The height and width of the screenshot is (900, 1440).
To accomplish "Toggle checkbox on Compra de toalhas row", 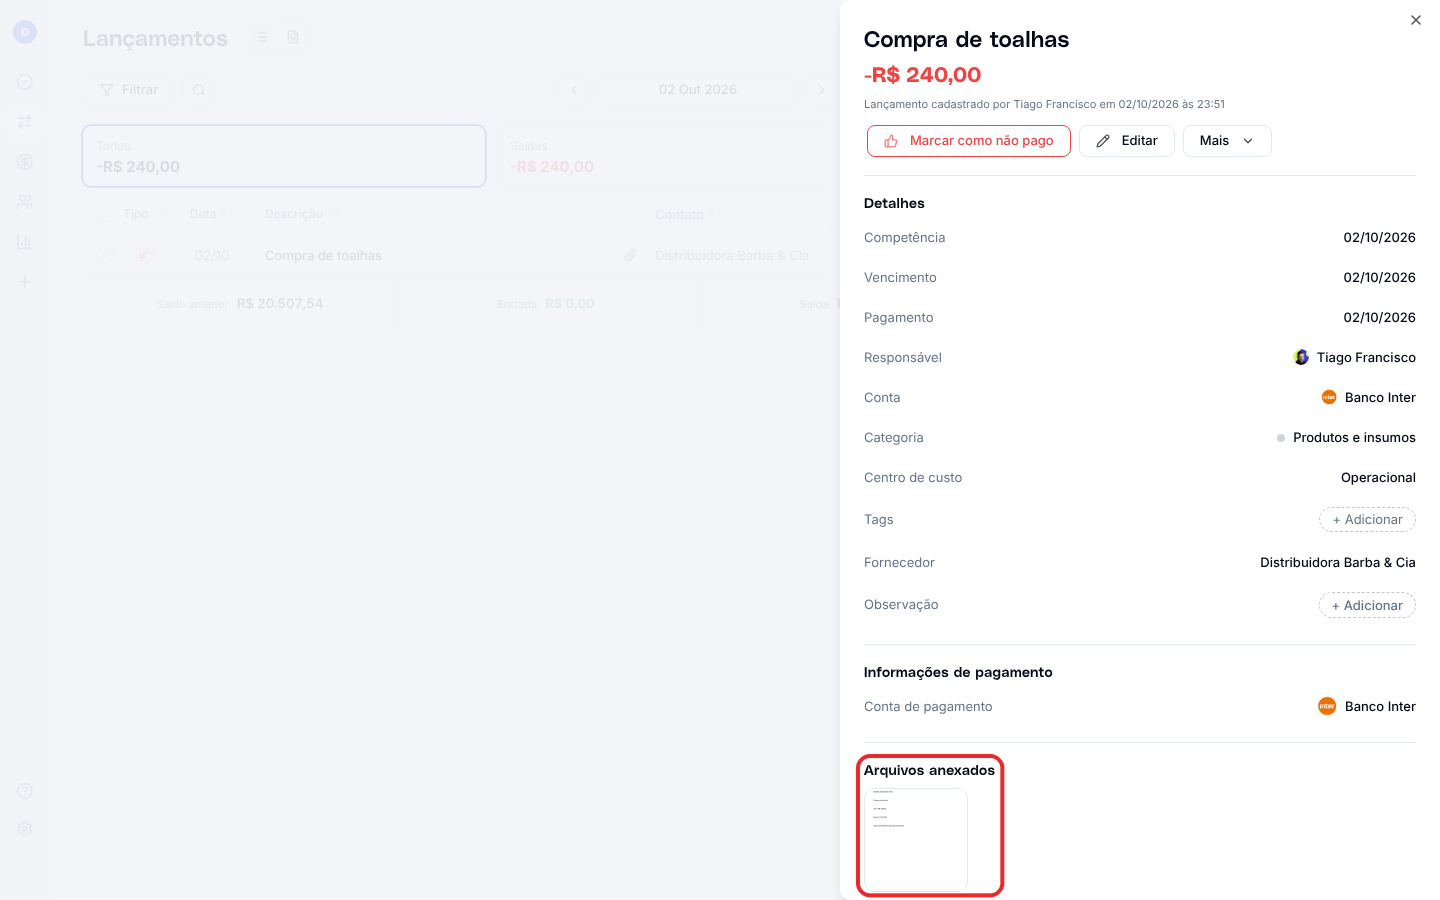I will pyautogui.click(x=105, y=255).
